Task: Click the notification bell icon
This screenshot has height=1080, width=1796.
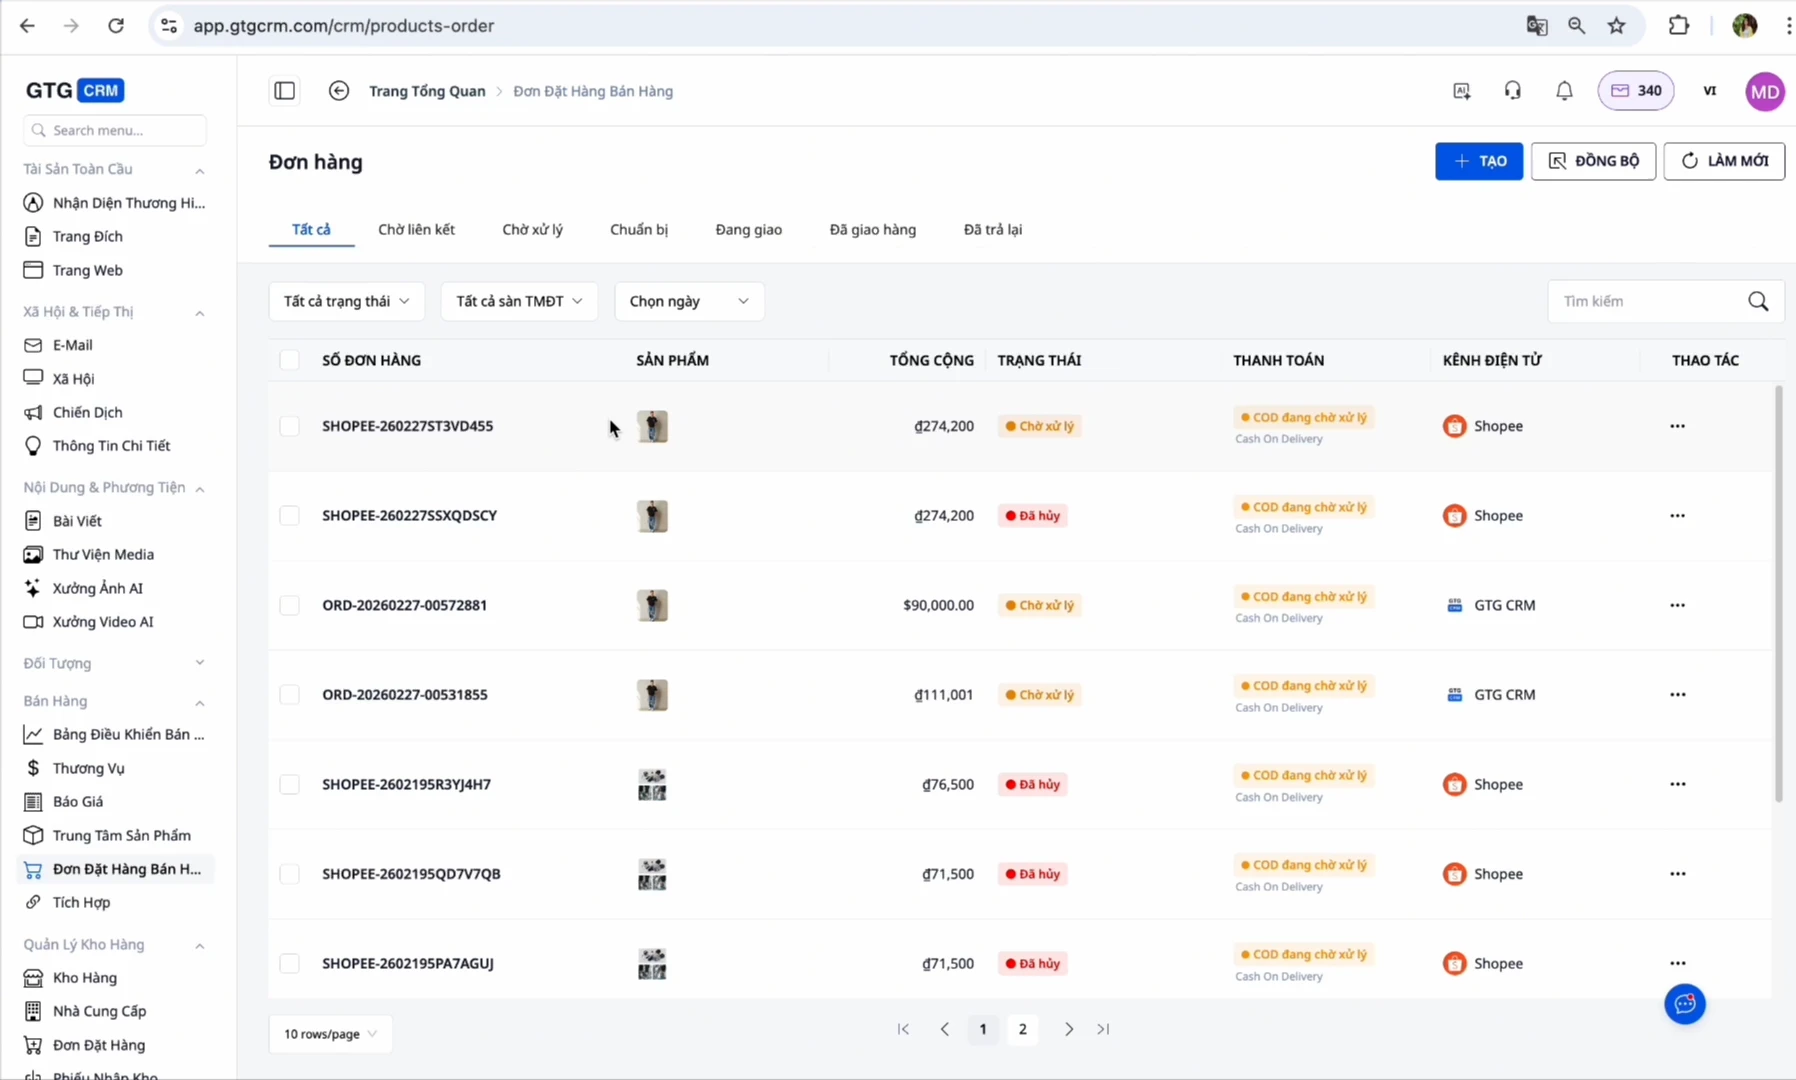Action: [x=1564, y=91]
